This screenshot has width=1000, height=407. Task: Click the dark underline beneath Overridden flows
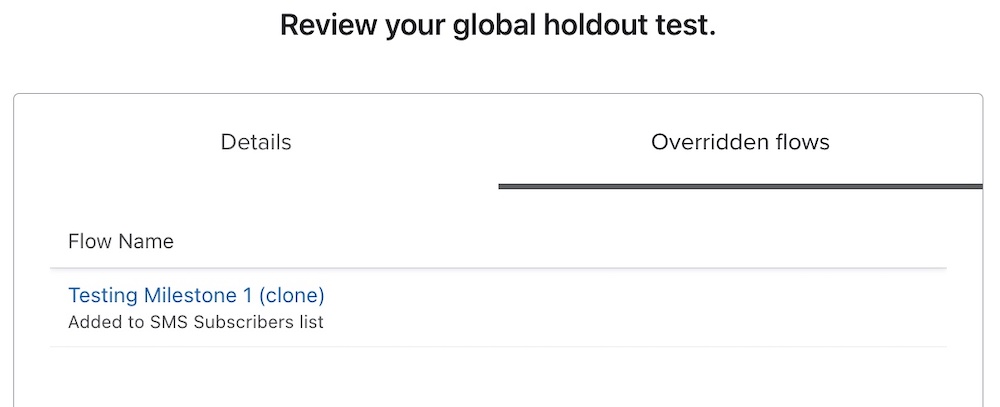tap(740, 186)
